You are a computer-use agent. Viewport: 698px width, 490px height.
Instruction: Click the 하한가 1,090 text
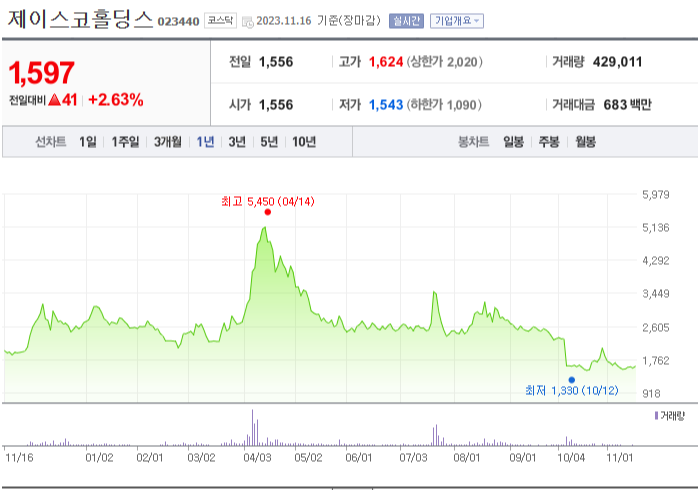click(444, 105)
